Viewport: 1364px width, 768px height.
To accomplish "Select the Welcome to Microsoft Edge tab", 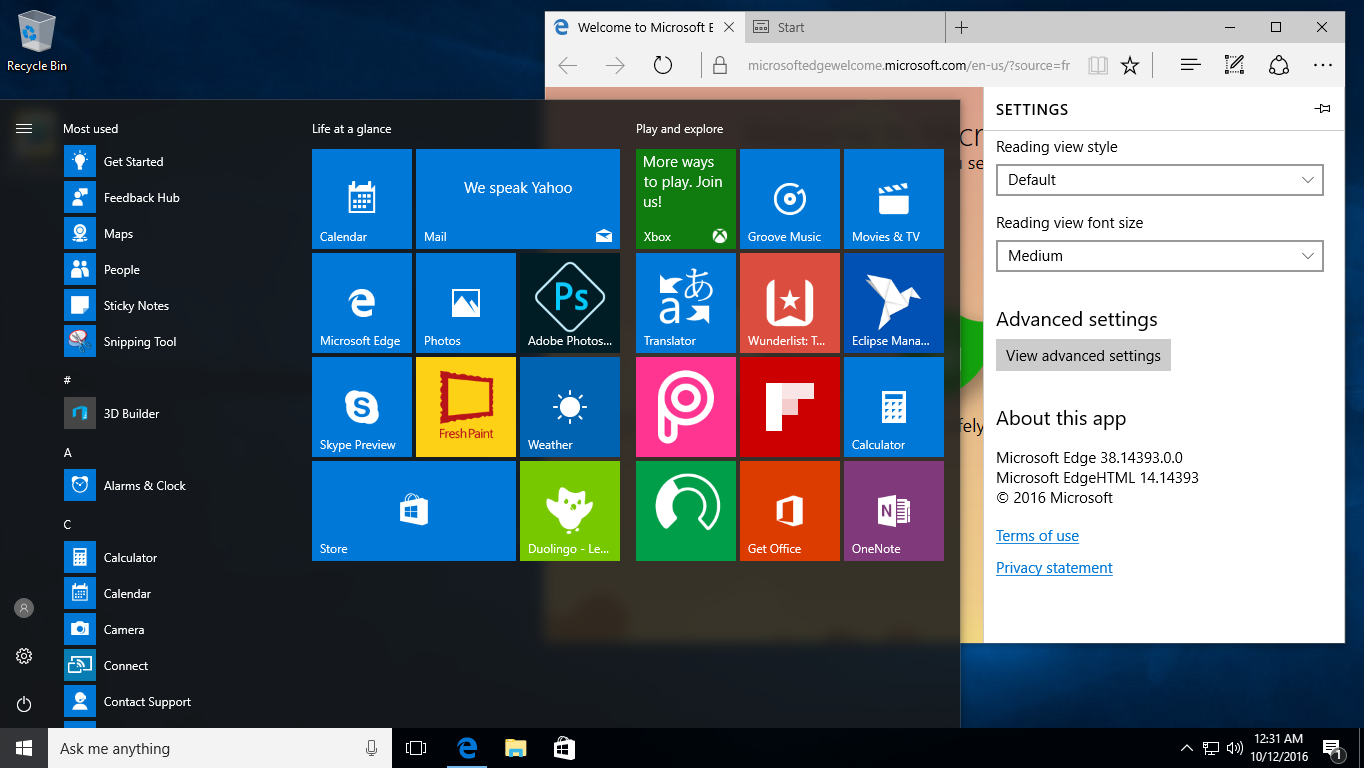I will (x=645, y=27).
